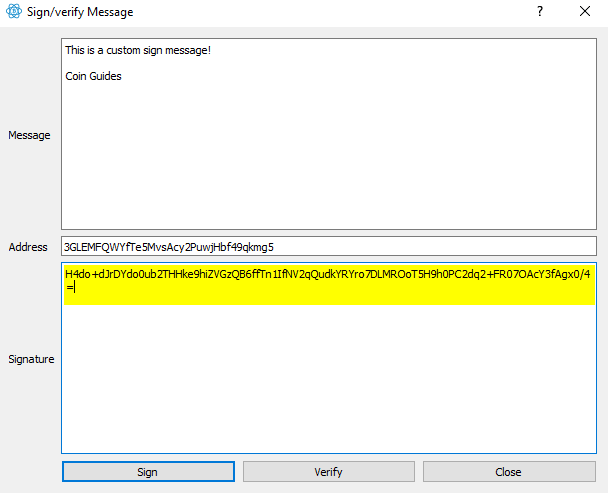Click the Address label
This screenshot has width=608, height=493.
coord(28,247)
